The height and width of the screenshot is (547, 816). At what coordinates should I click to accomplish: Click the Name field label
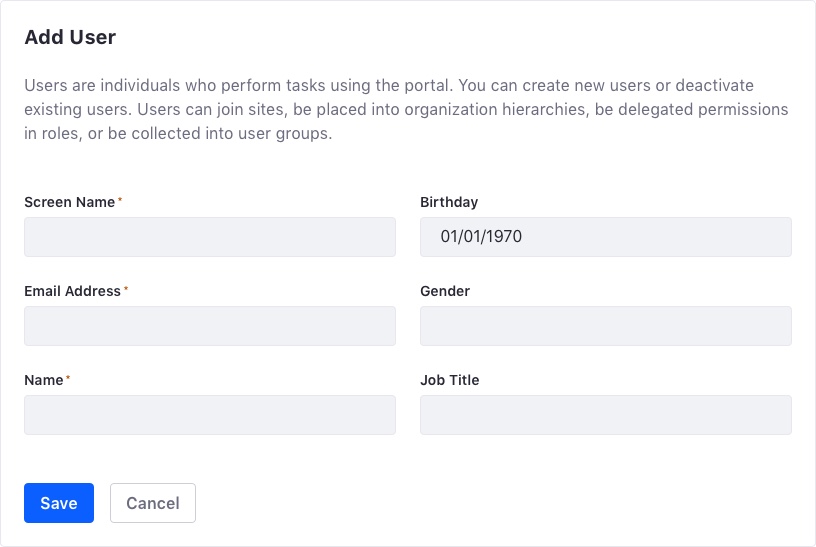point(43,380)
